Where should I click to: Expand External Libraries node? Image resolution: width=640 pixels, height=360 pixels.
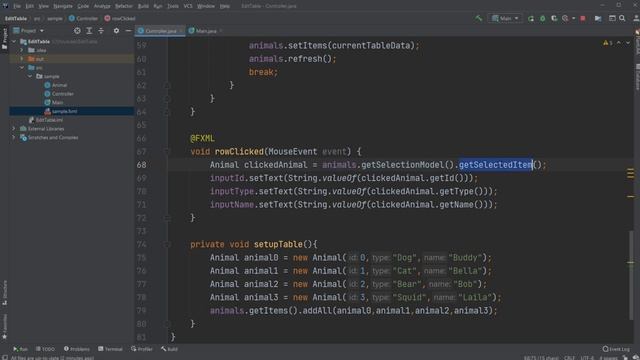(14, 129)
